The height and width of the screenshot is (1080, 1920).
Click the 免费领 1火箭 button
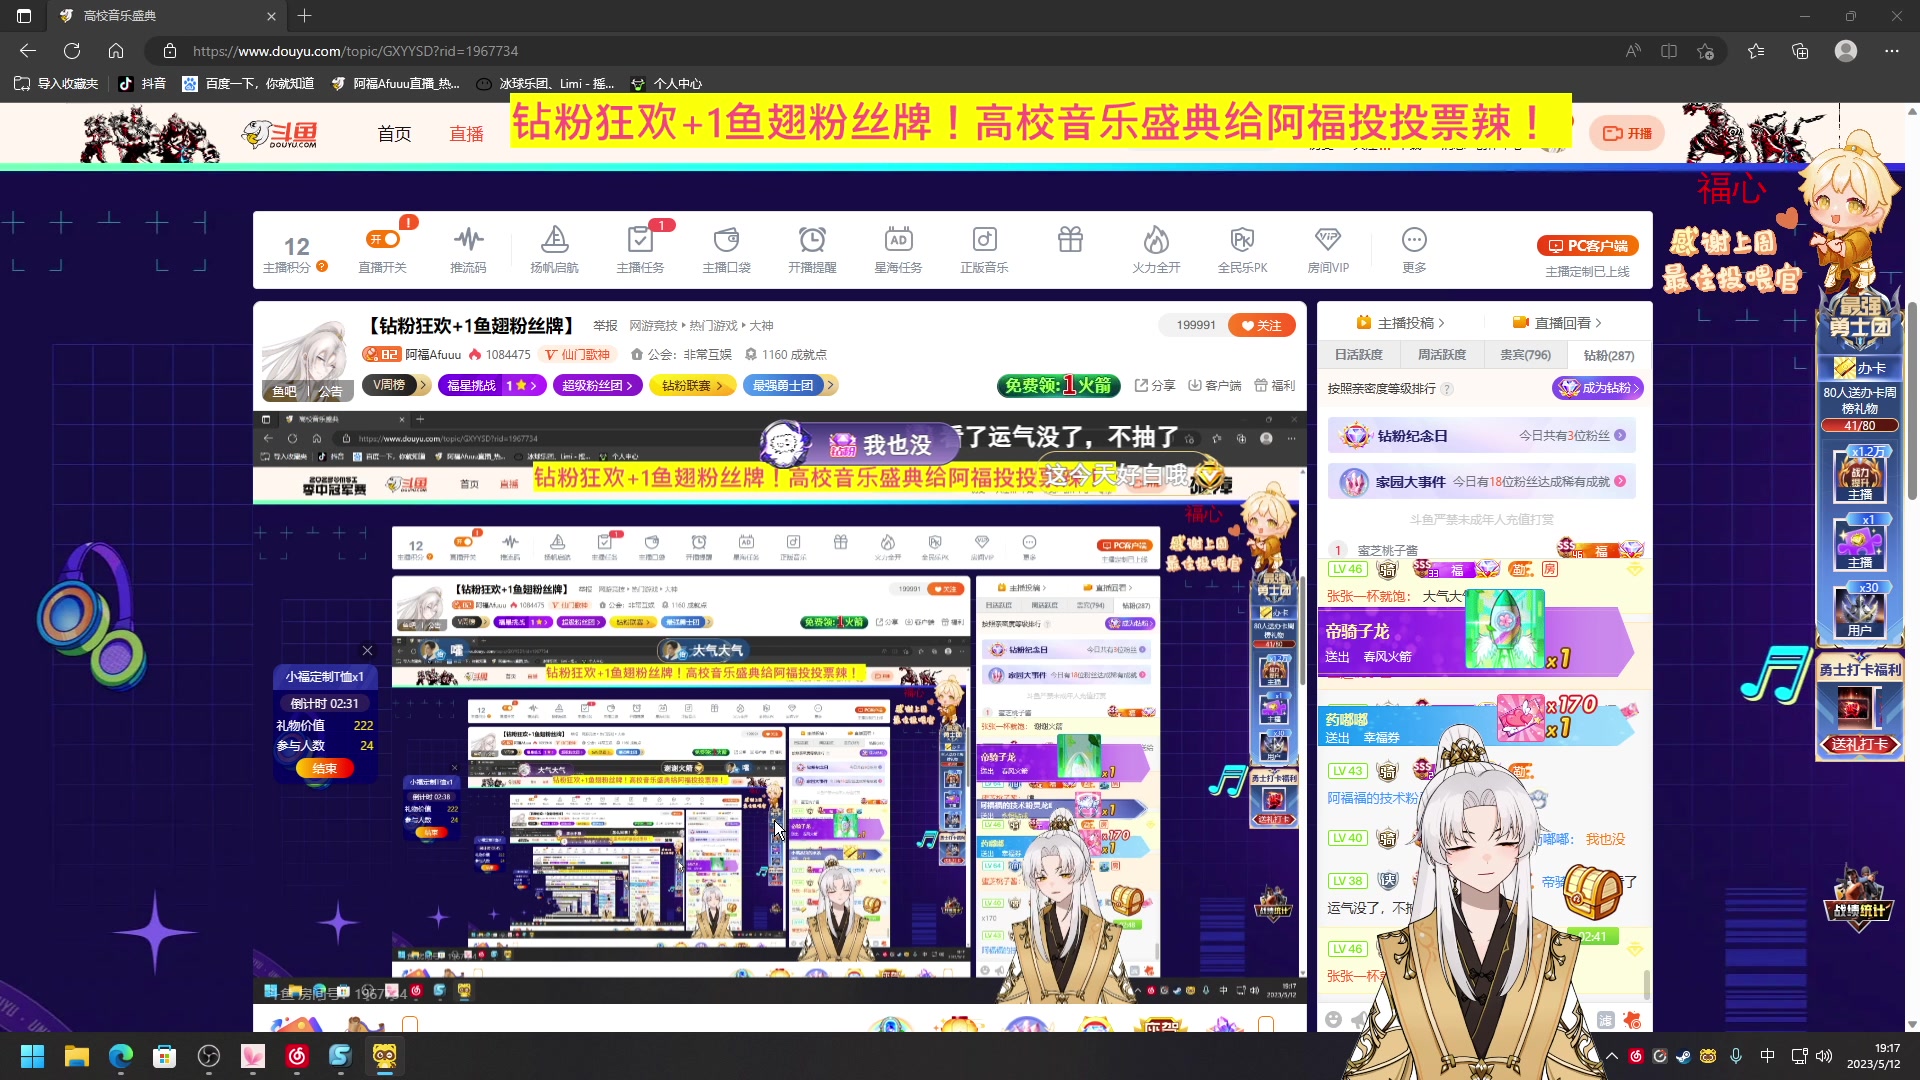coord(1058,385)
